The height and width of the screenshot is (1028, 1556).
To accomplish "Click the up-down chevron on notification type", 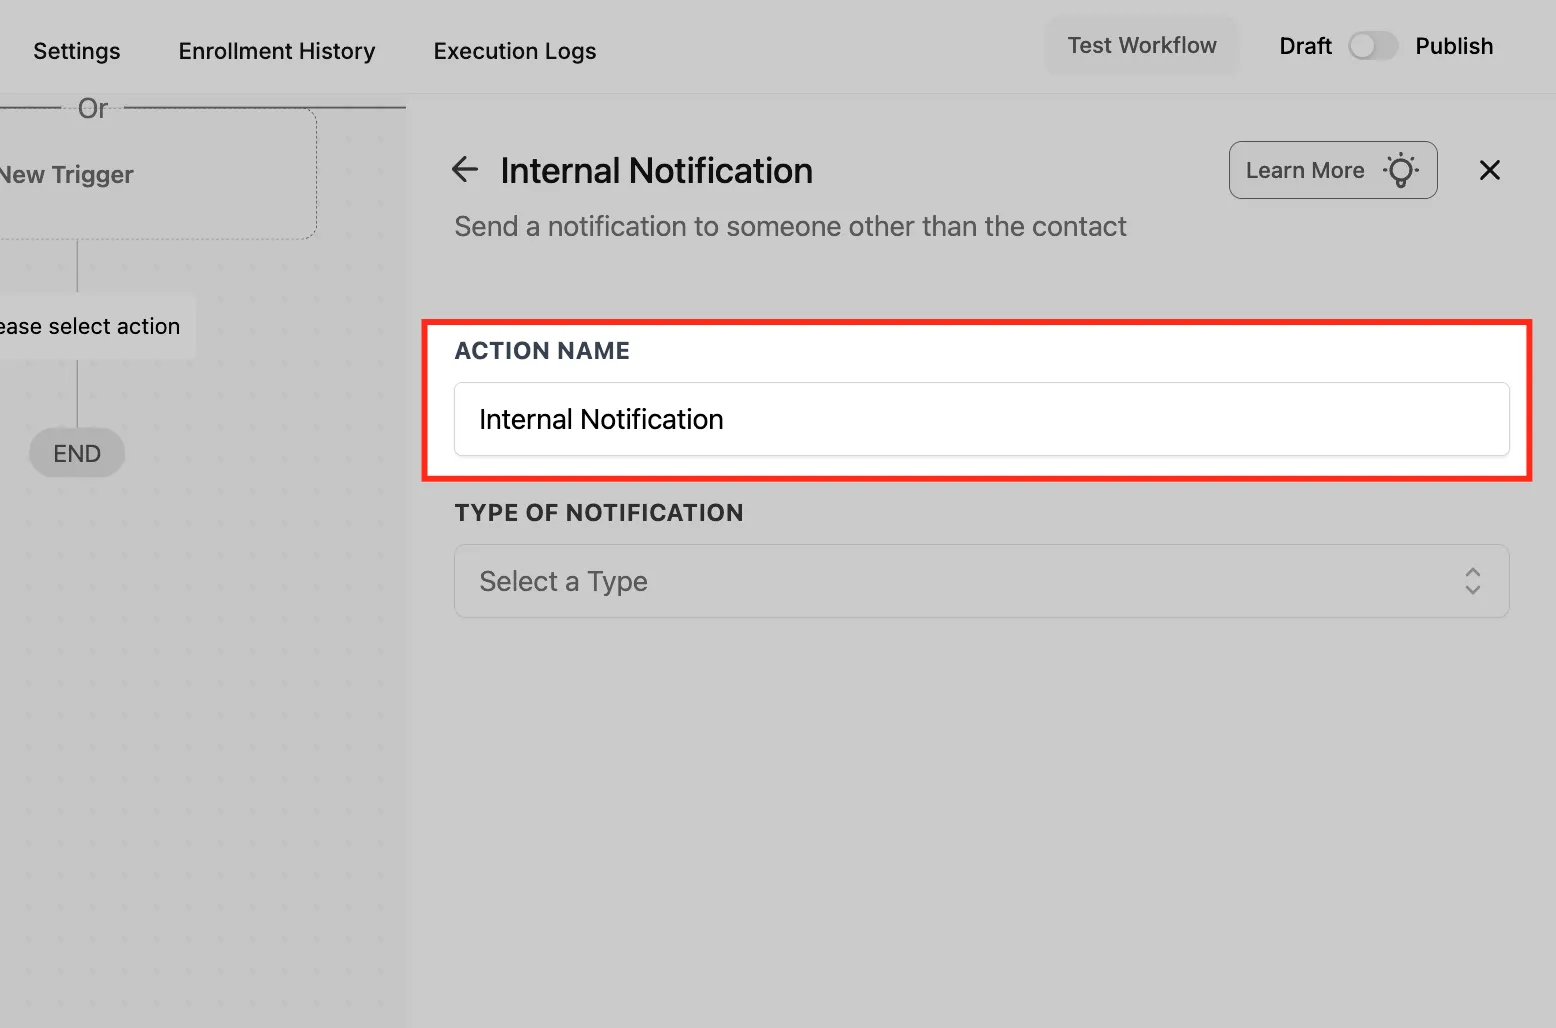I will tap(1472, 581).
